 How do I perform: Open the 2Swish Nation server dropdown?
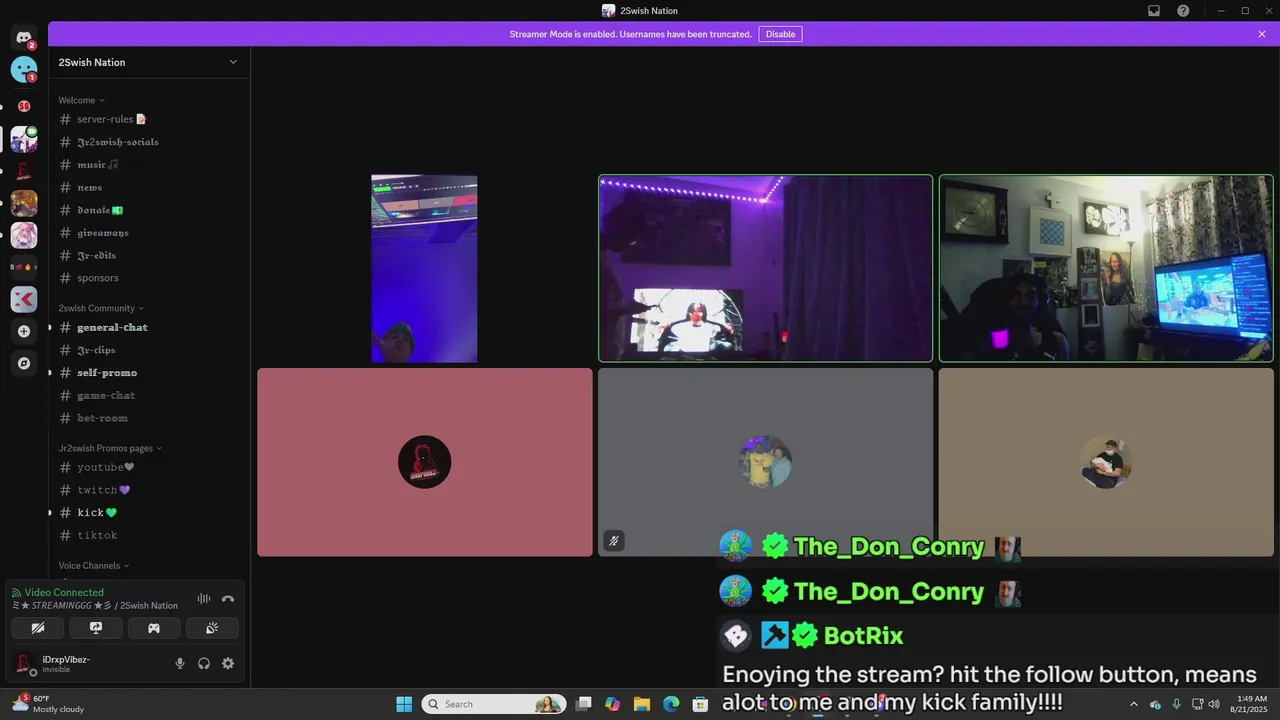pyautogui.click(x=149, y=62)
